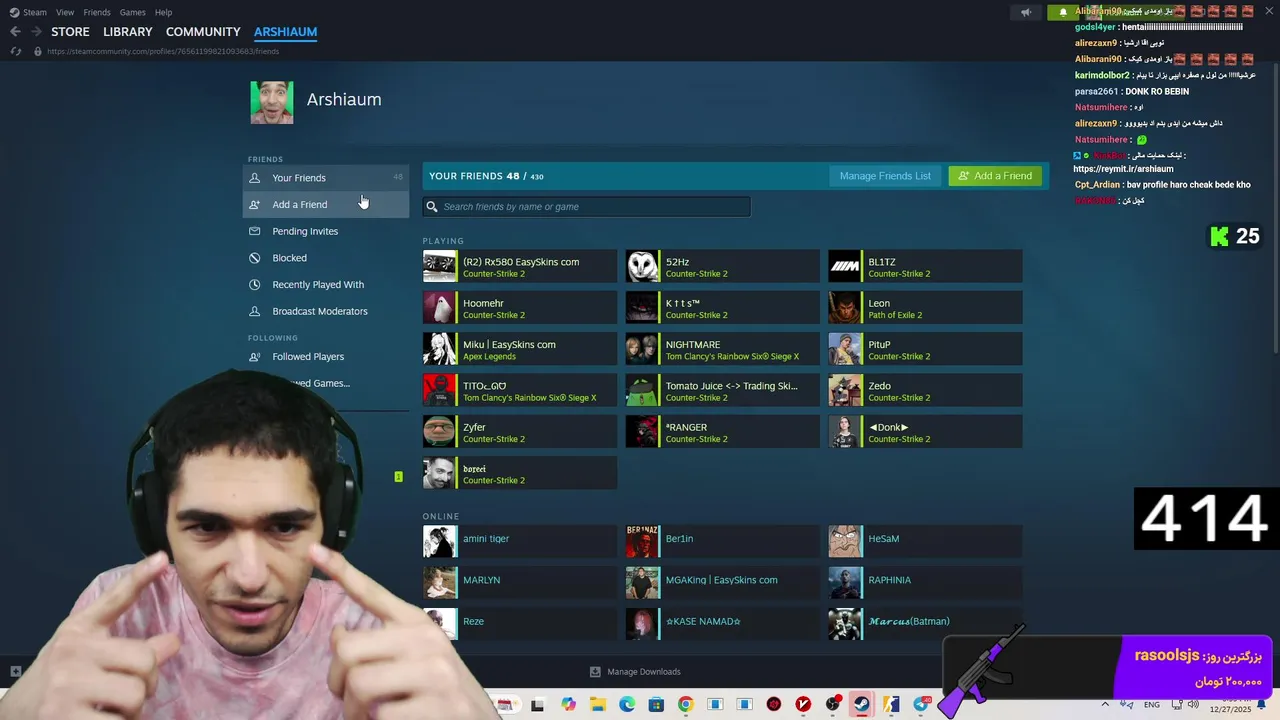Open Recently Played With

click(326, 285)
